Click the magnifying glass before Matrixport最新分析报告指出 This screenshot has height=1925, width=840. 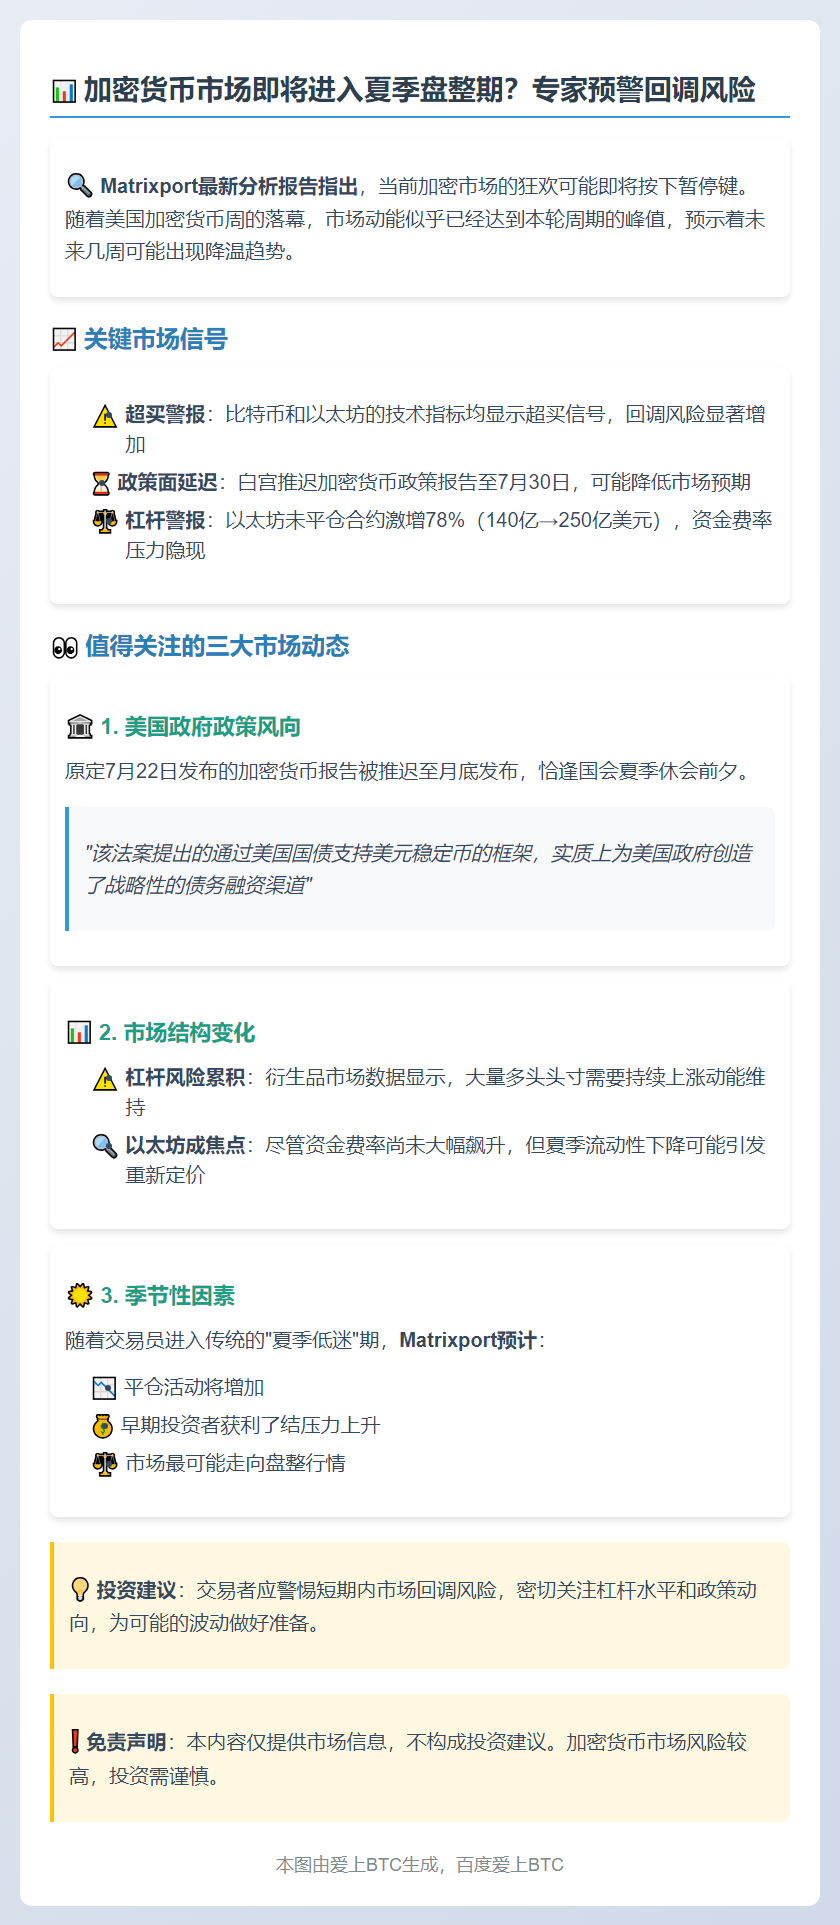coord(79,186)
